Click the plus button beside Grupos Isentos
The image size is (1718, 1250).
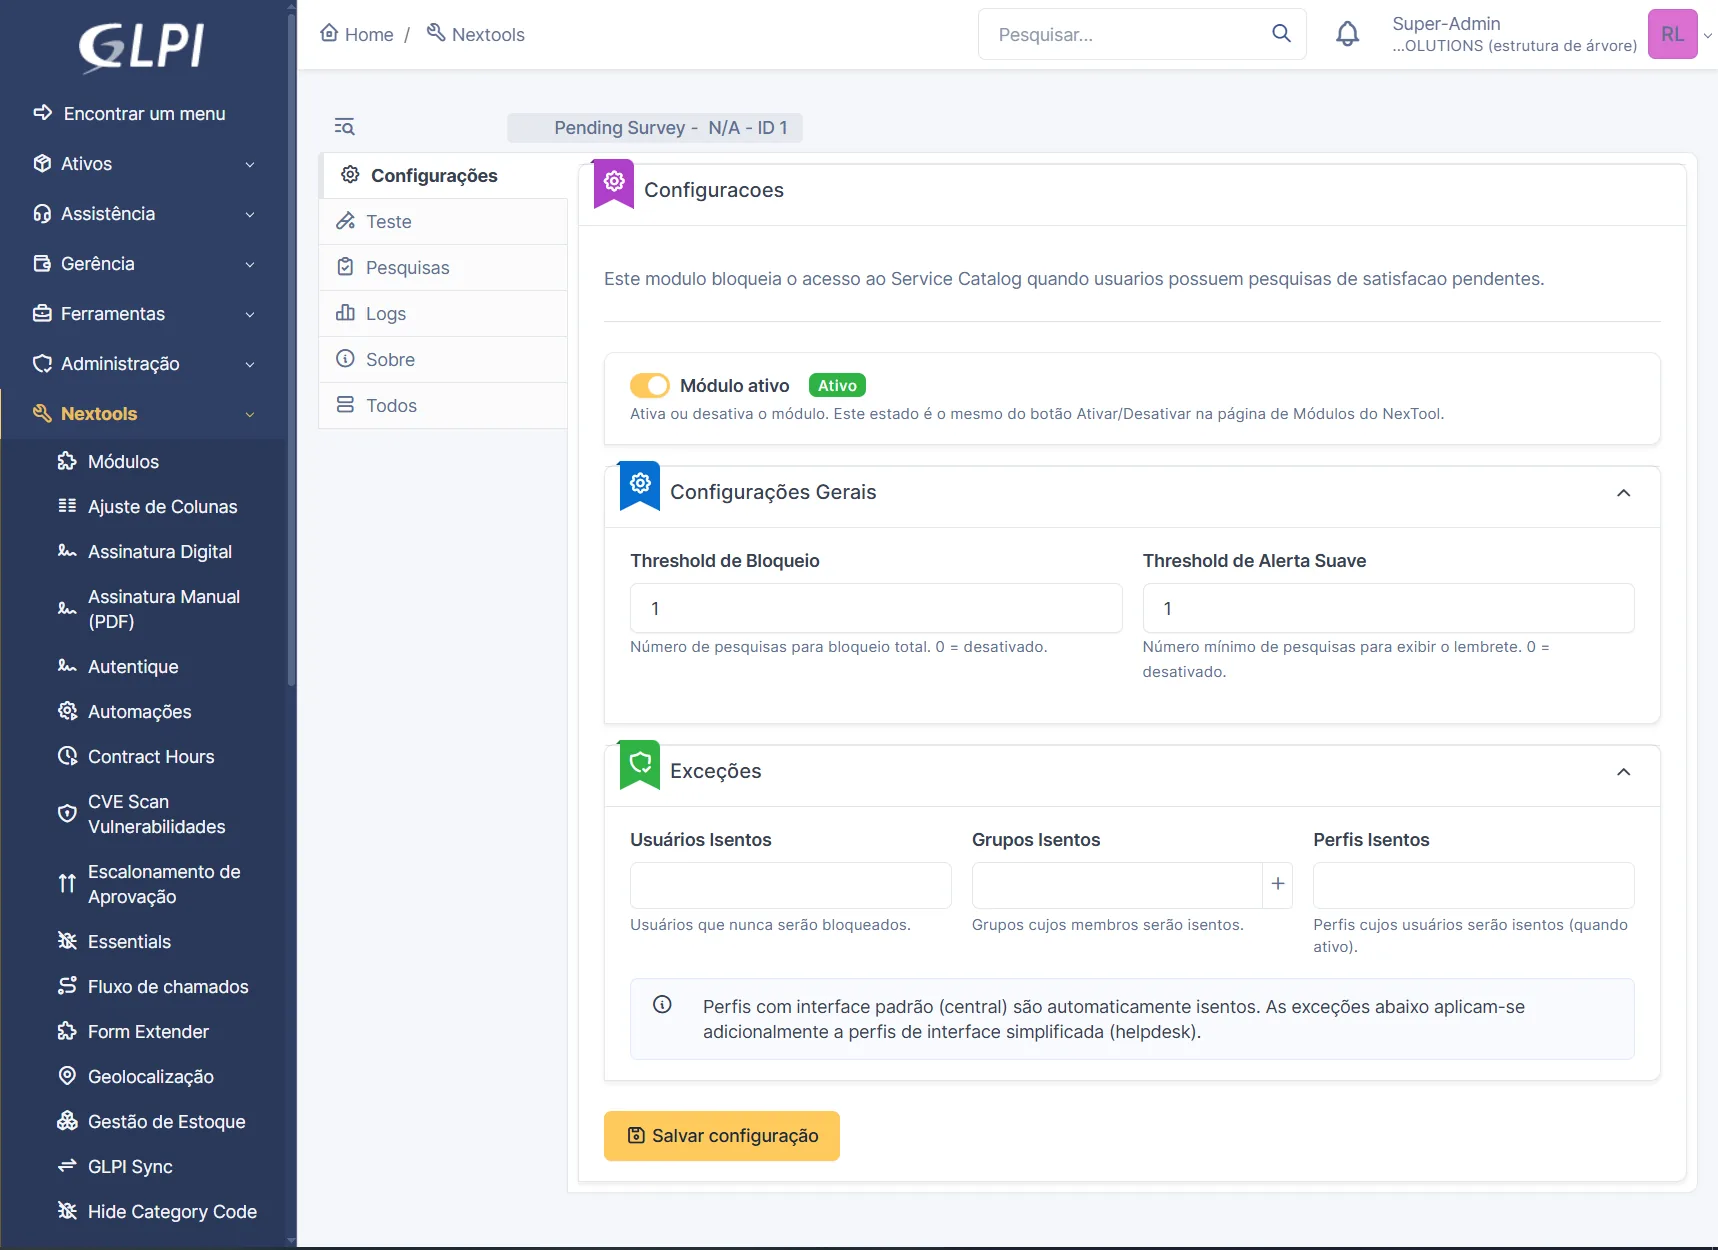[1277, 884]
